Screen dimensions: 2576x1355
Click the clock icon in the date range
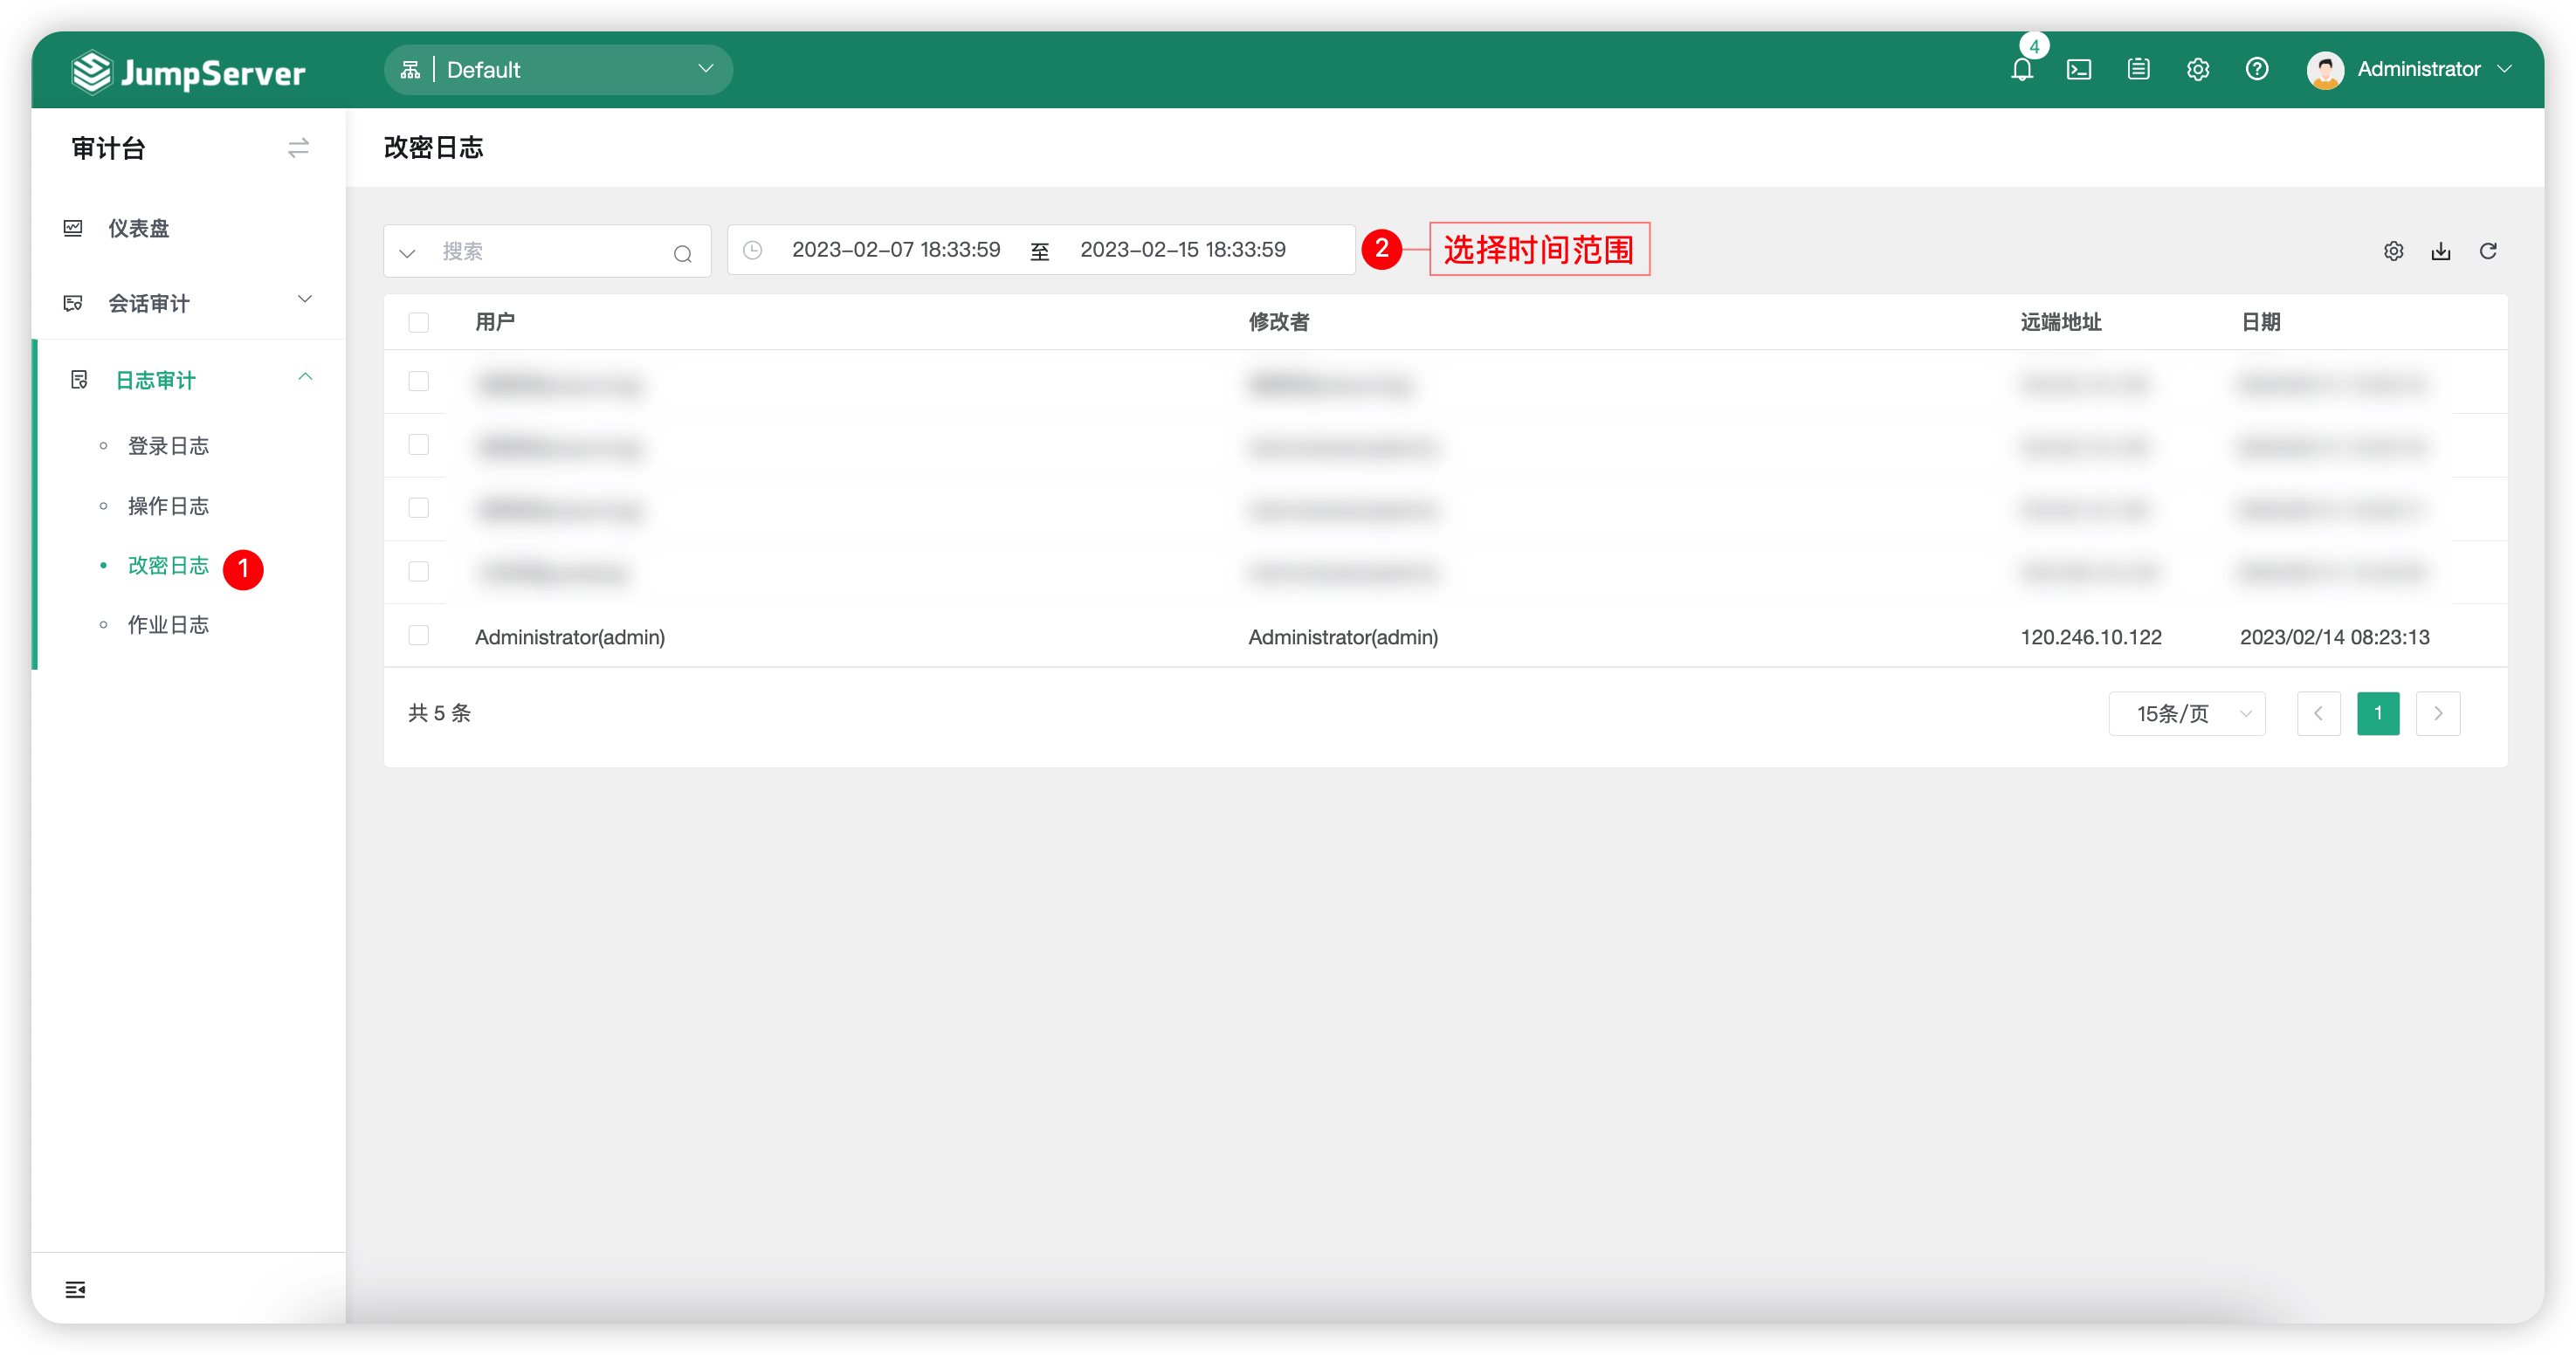click(752, 250)
